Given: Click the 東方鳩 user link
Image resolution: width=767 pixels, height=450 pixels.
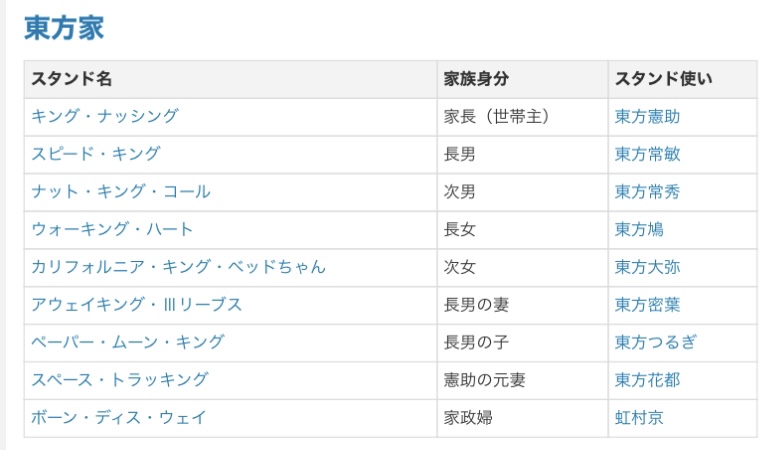Looking at the screenshot, I should (x=639, y=229).
